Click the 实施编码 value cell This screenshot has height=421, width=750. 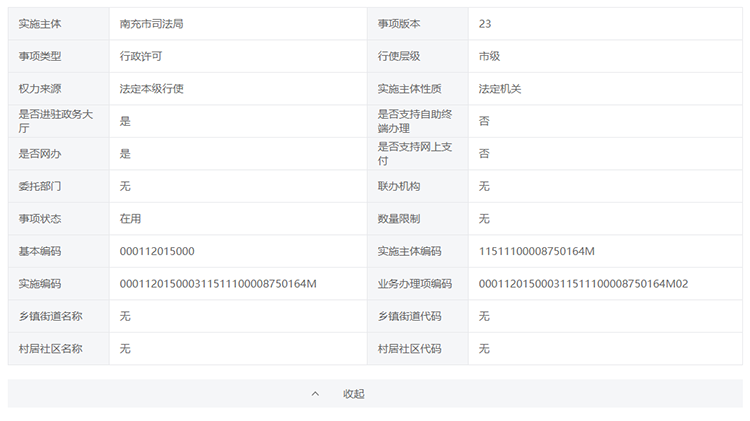point(218,284)
